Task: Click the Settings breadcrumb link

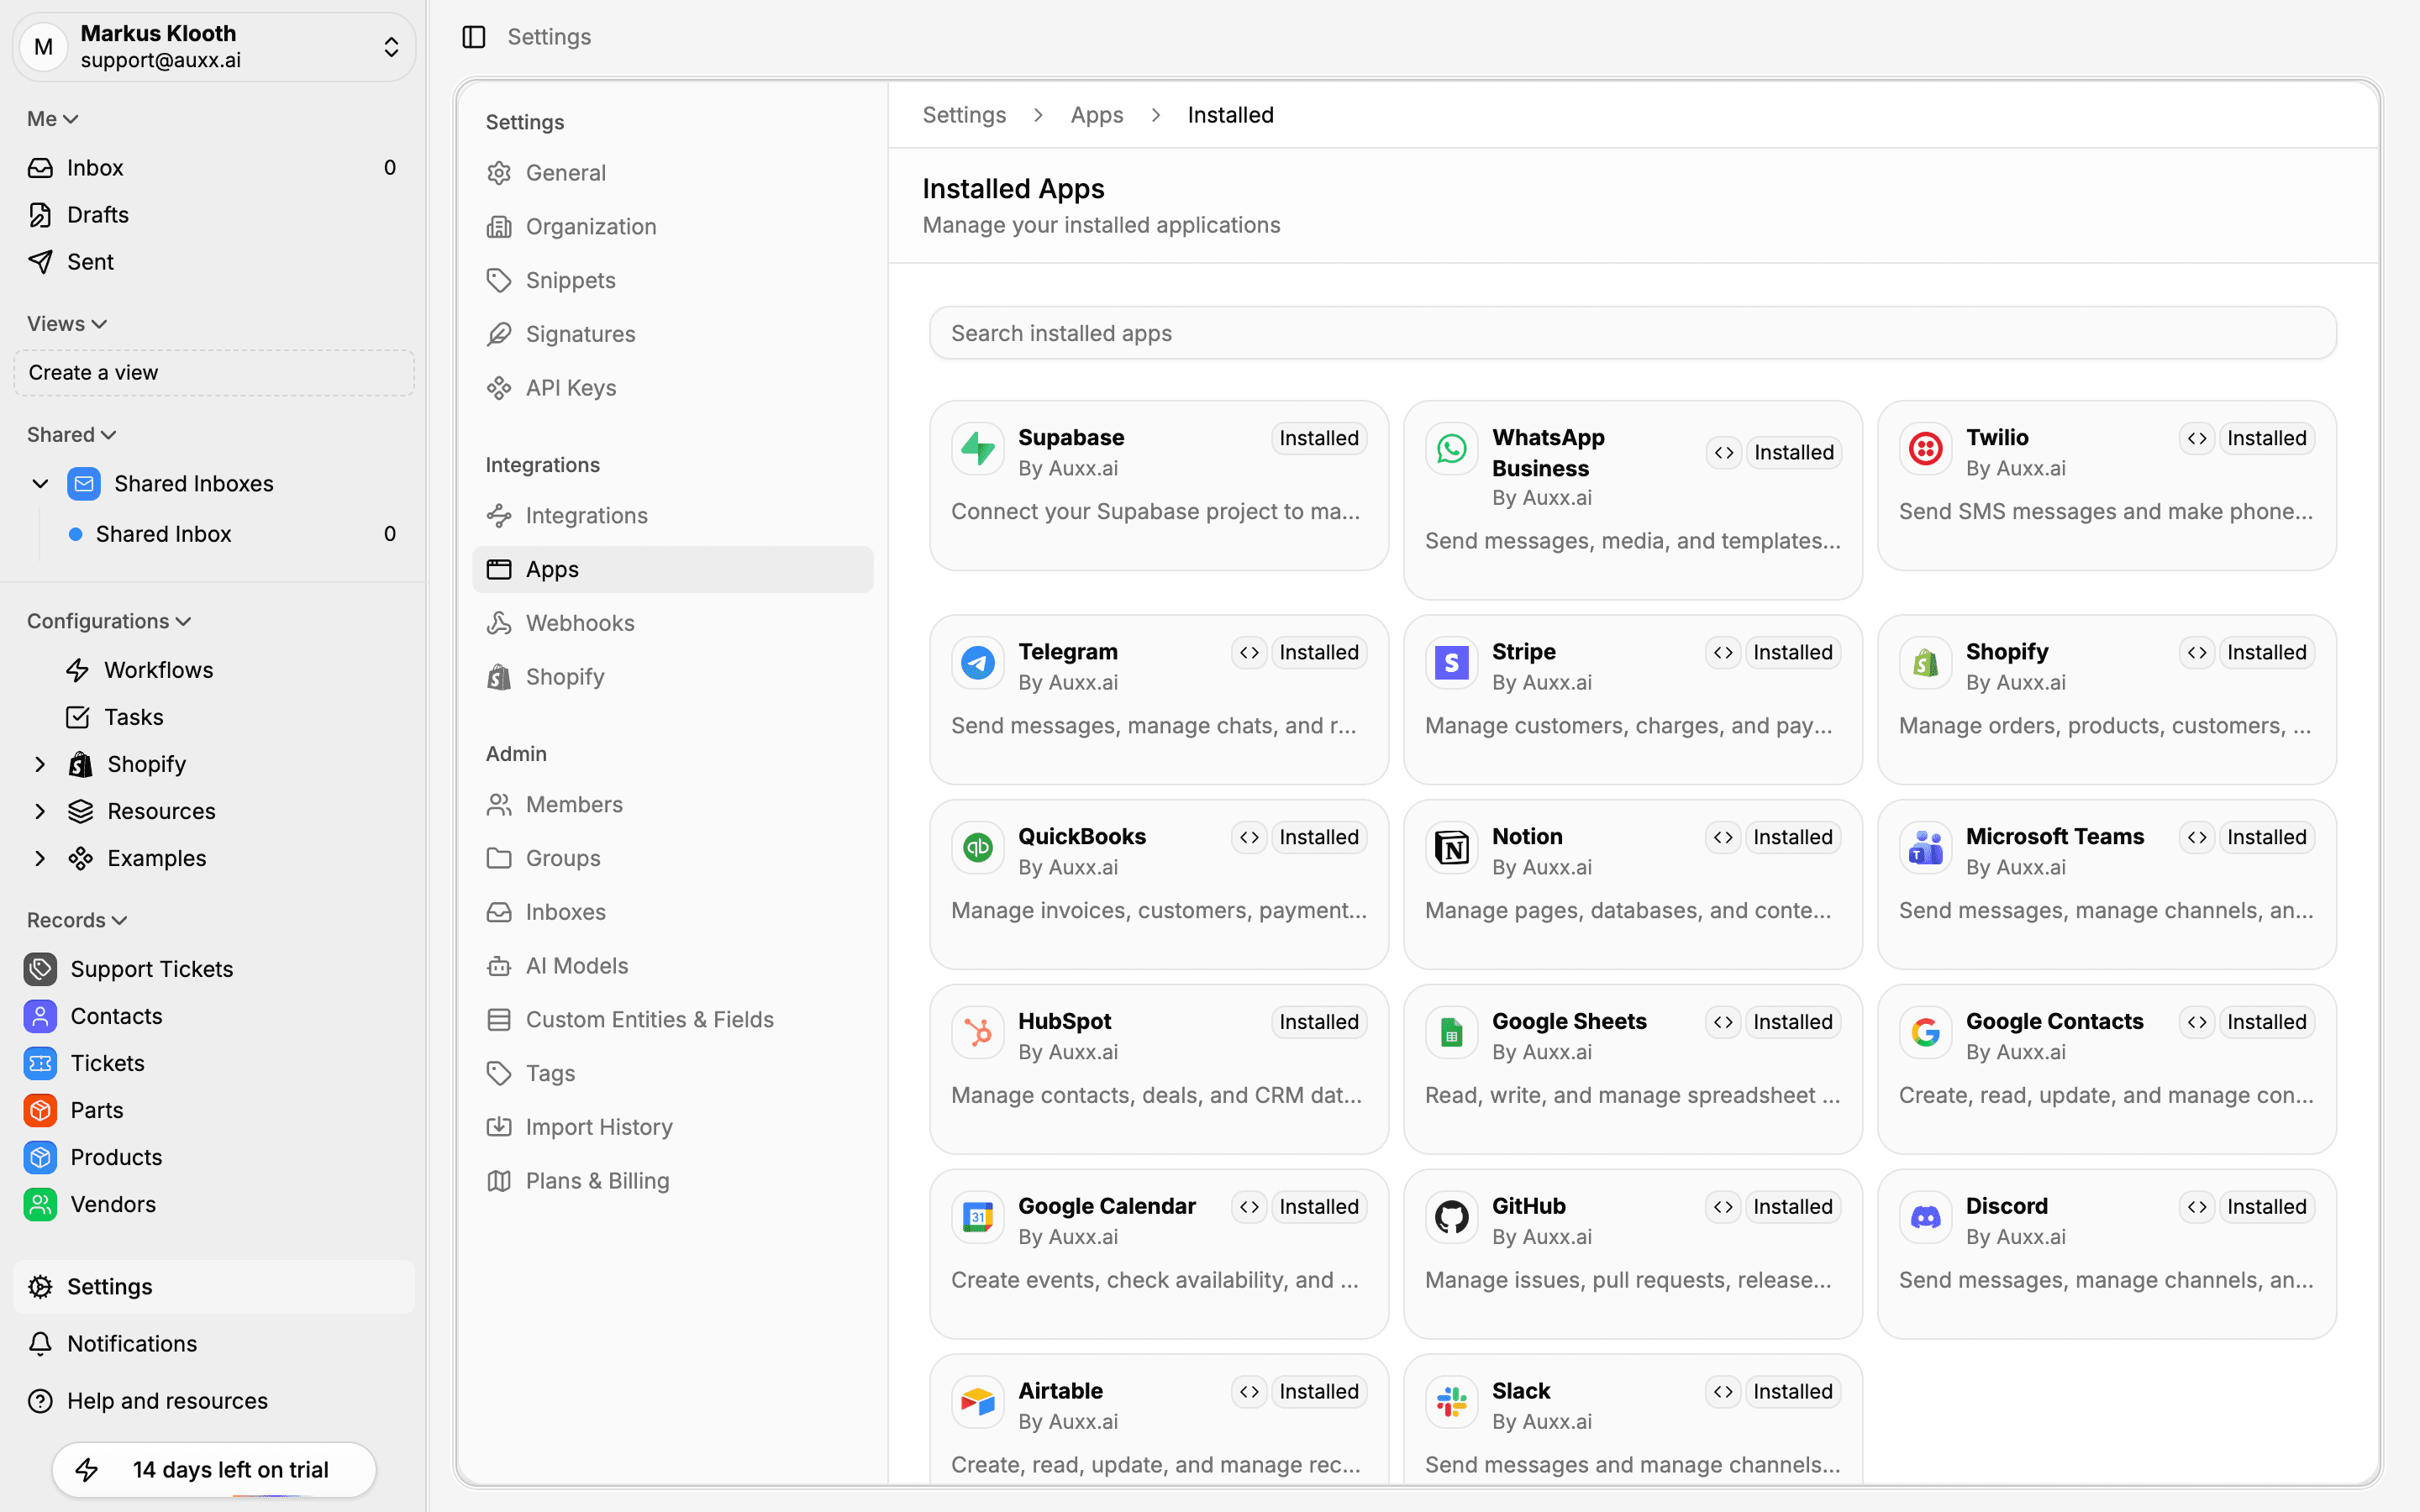Action: (963, 115)
